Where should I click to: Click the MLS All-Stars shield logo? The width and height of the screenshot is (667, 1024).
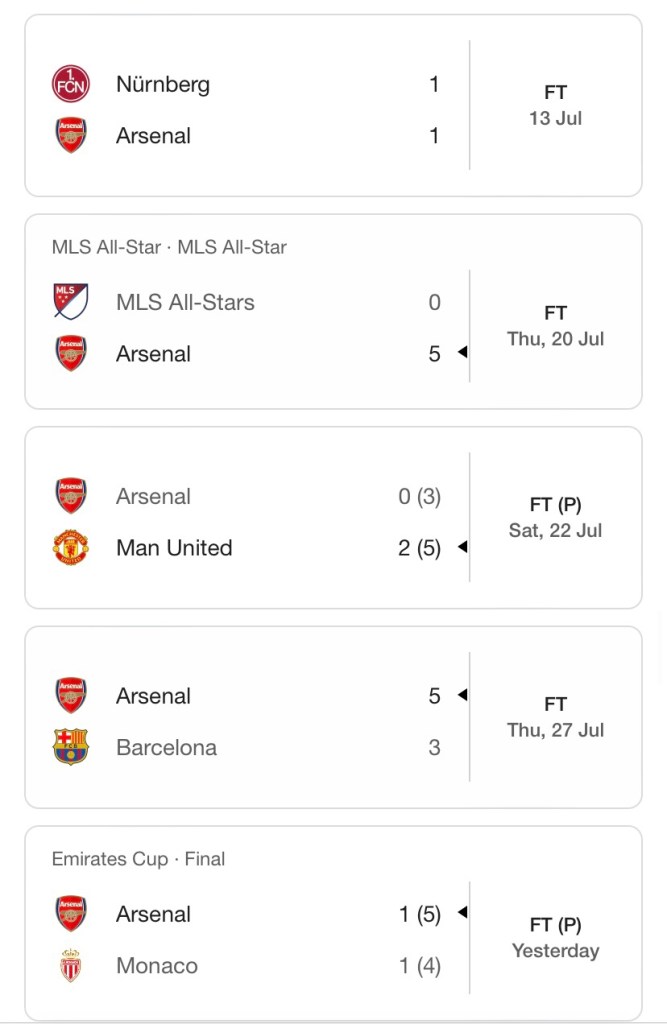click(x=70, y=302)
